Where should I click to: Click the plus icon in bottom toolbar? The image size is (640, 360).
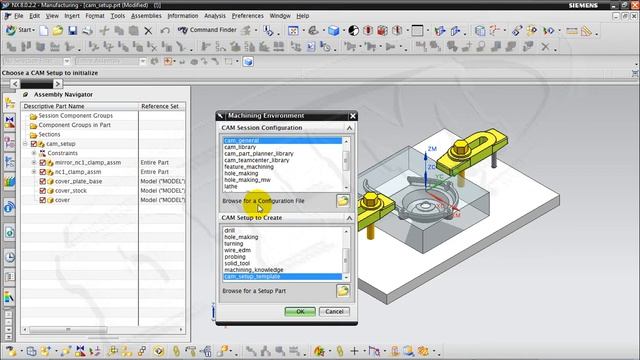[x=354, y=351]
